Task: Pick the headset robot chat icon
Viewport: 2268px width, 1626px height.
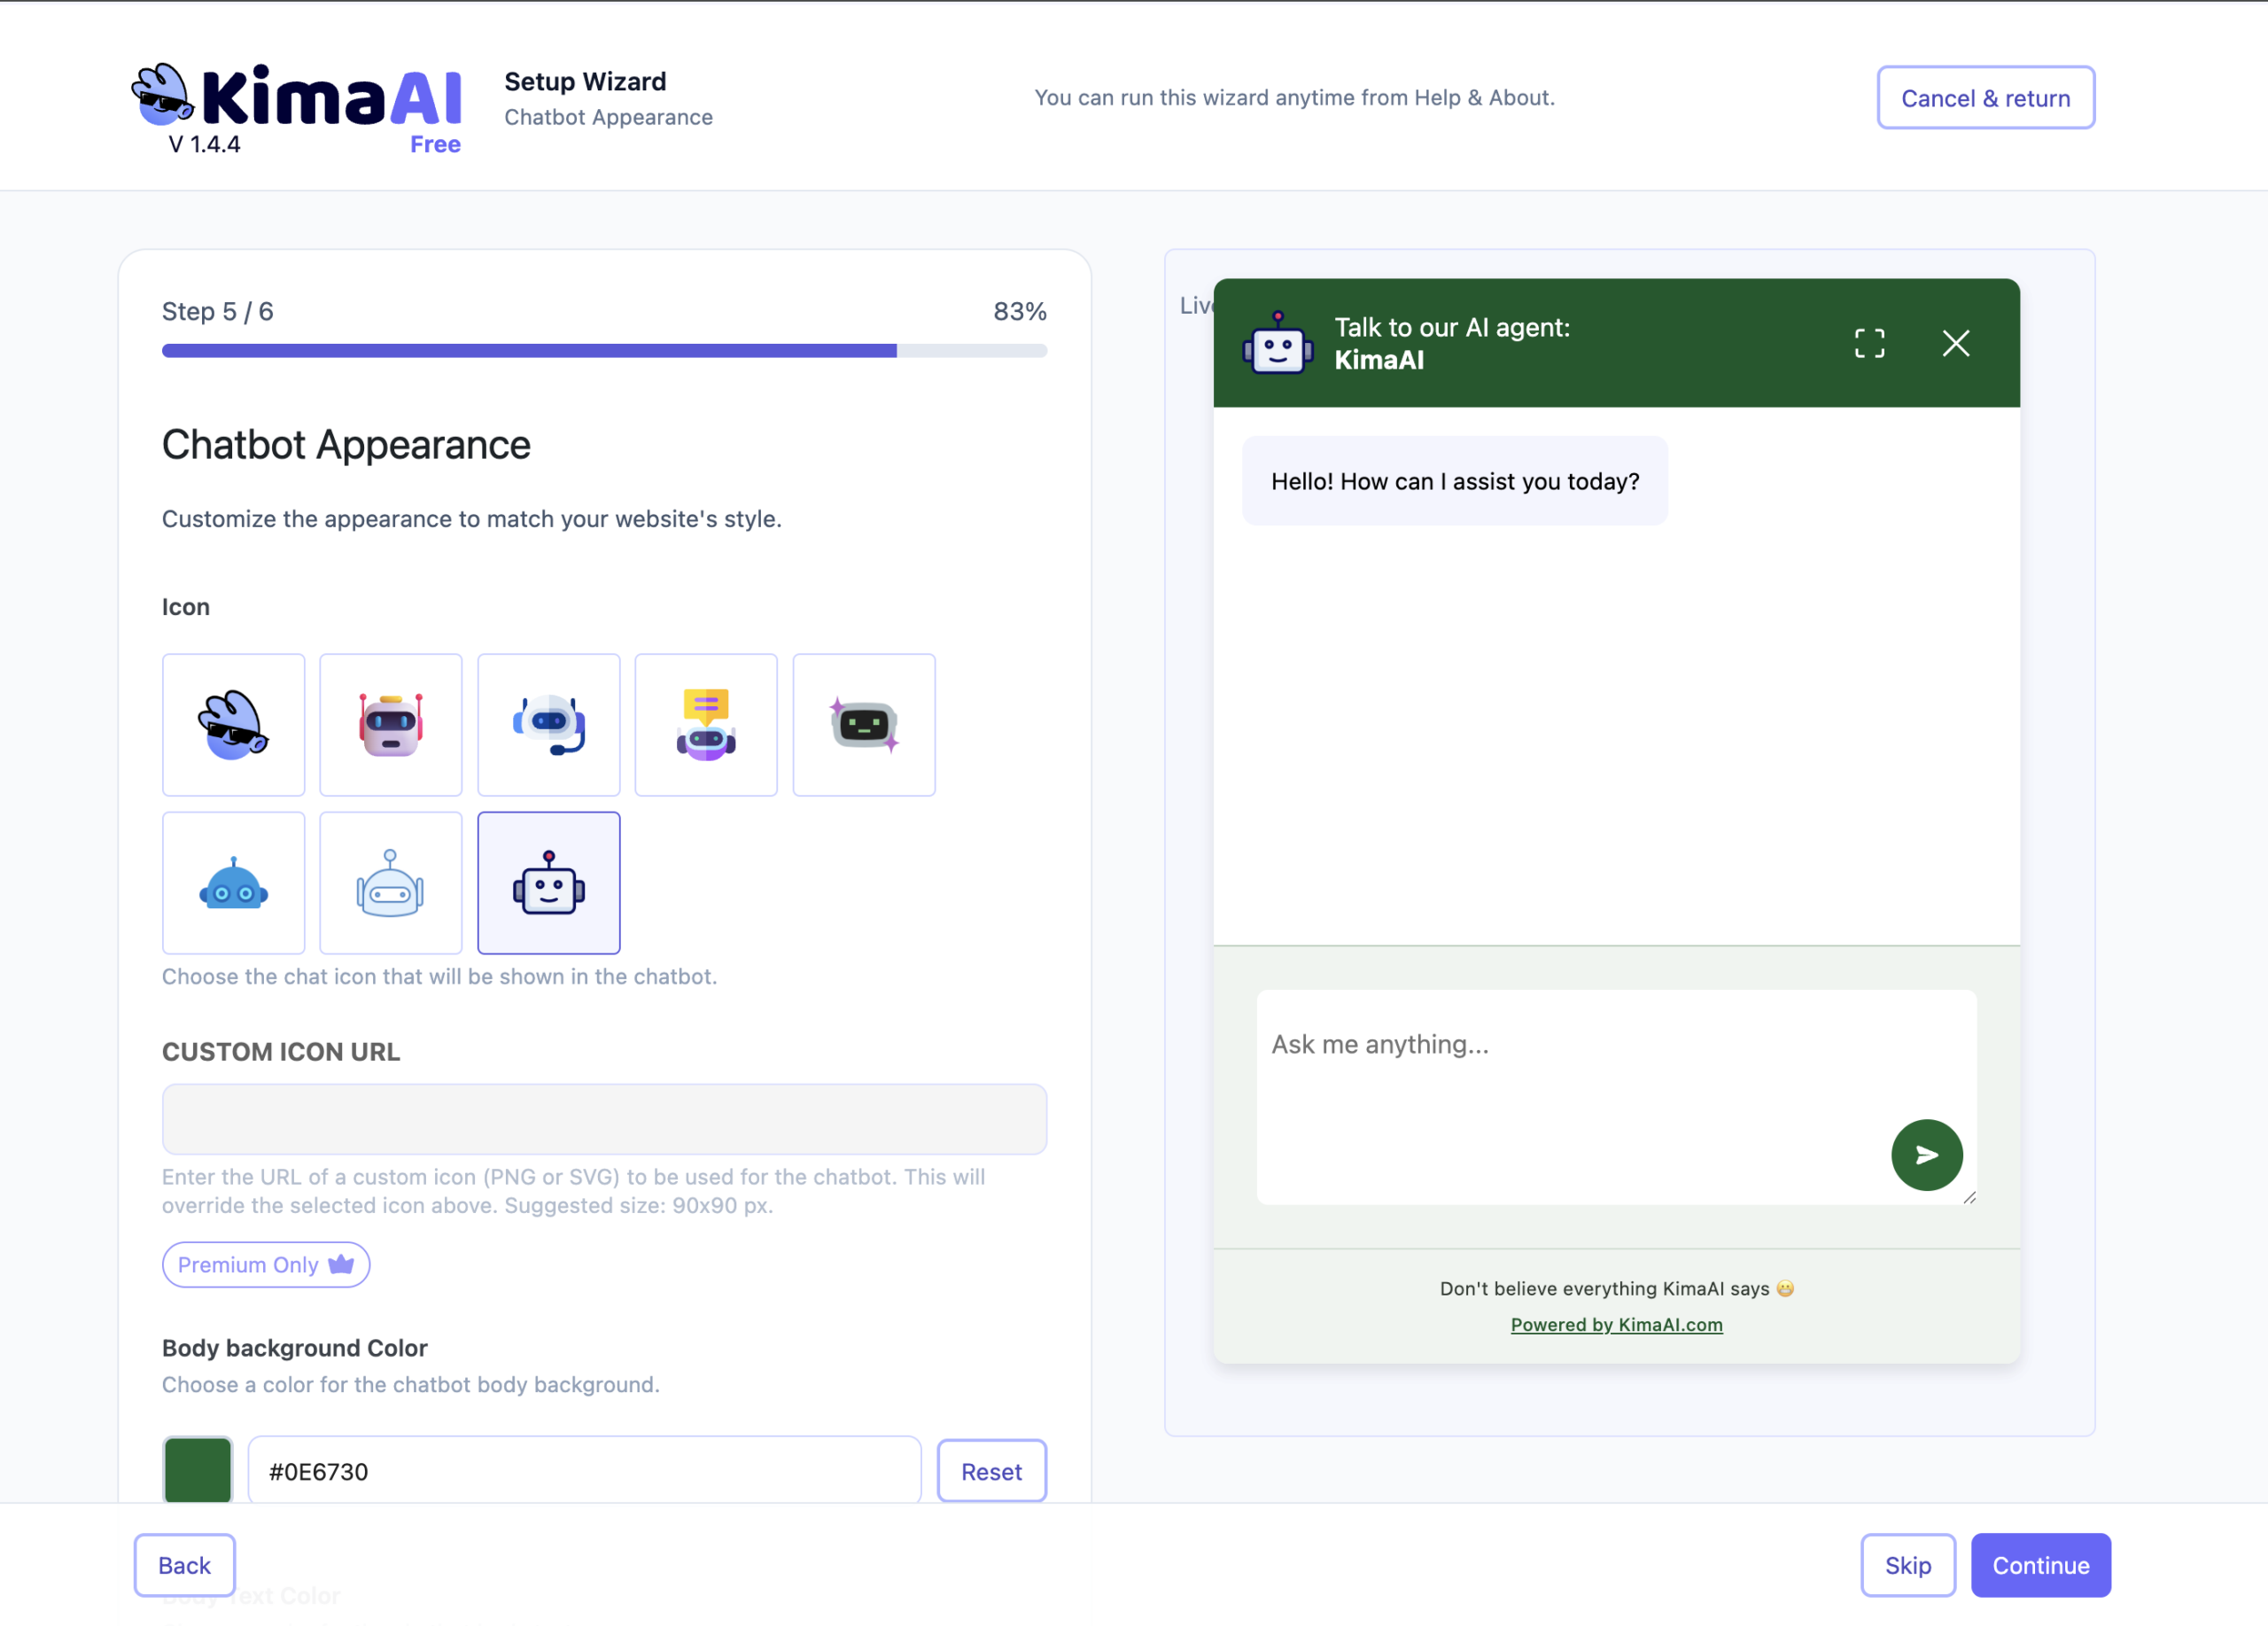Action: 548,725
